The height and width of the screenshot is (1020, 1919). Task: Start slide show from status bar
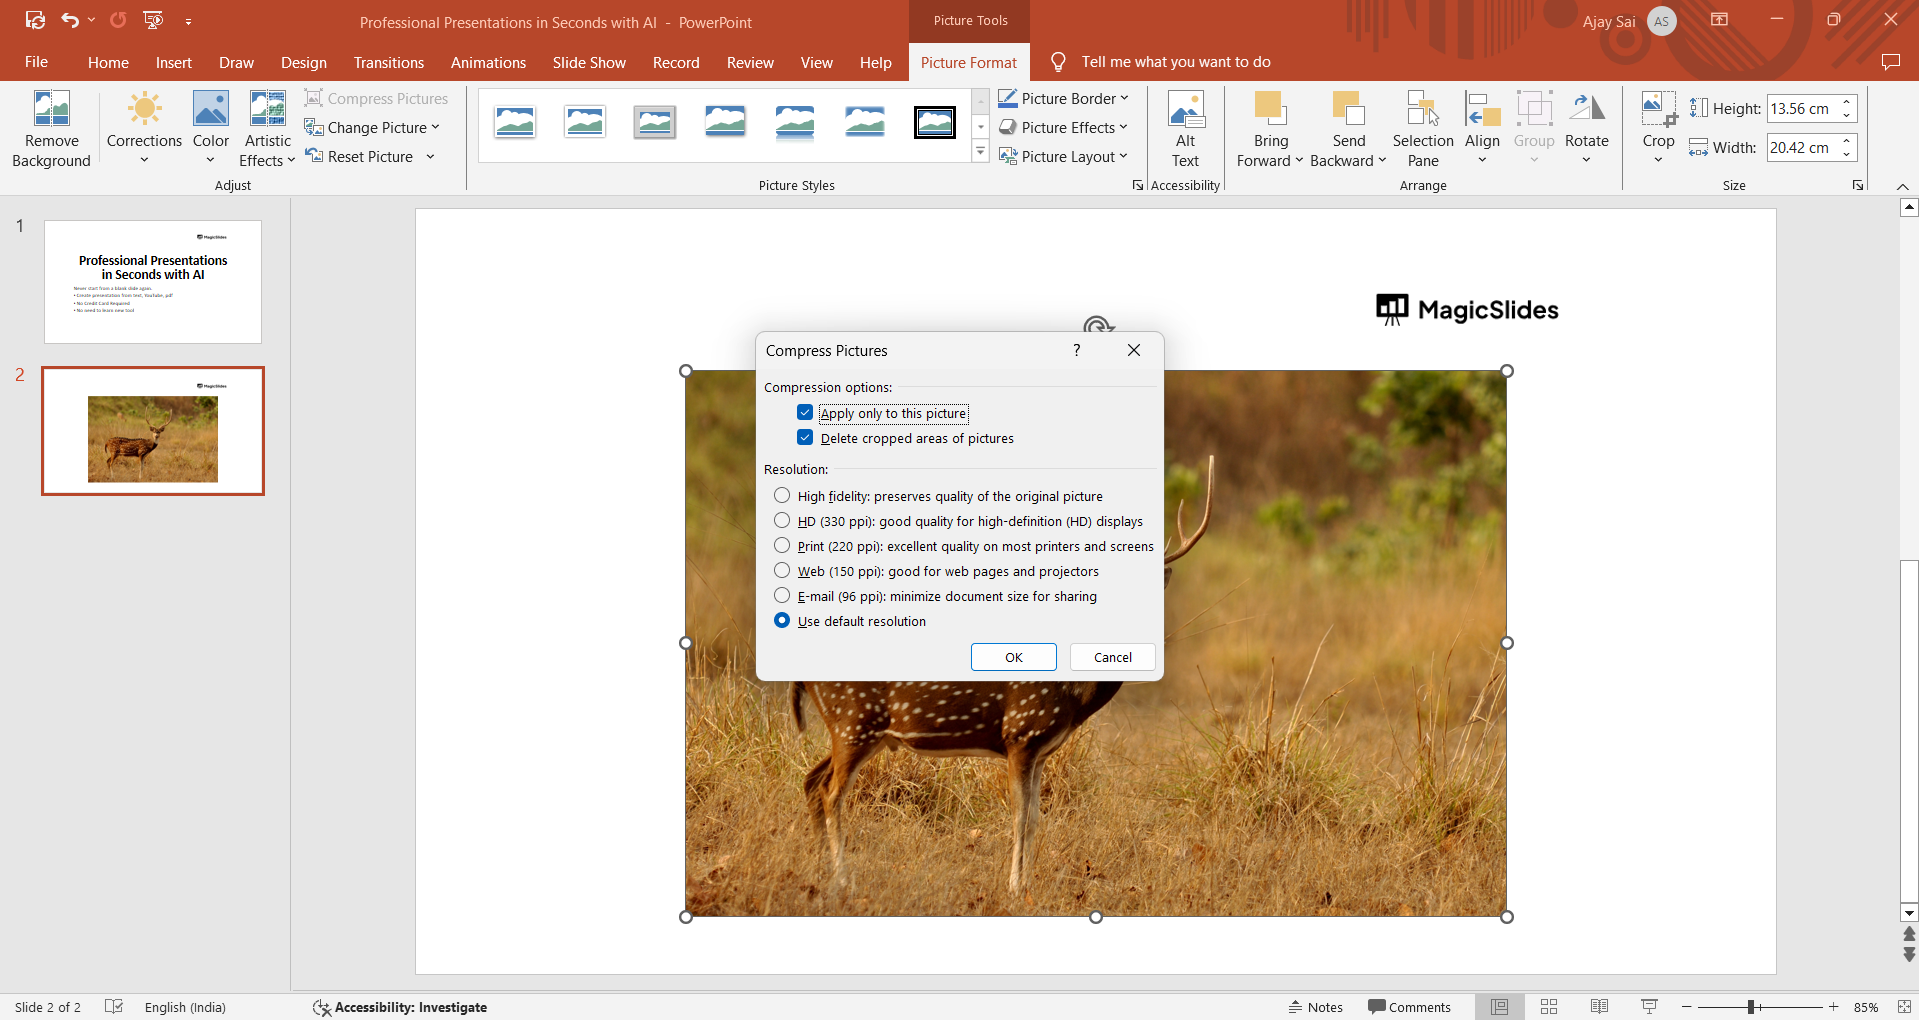[1649, 1007]
